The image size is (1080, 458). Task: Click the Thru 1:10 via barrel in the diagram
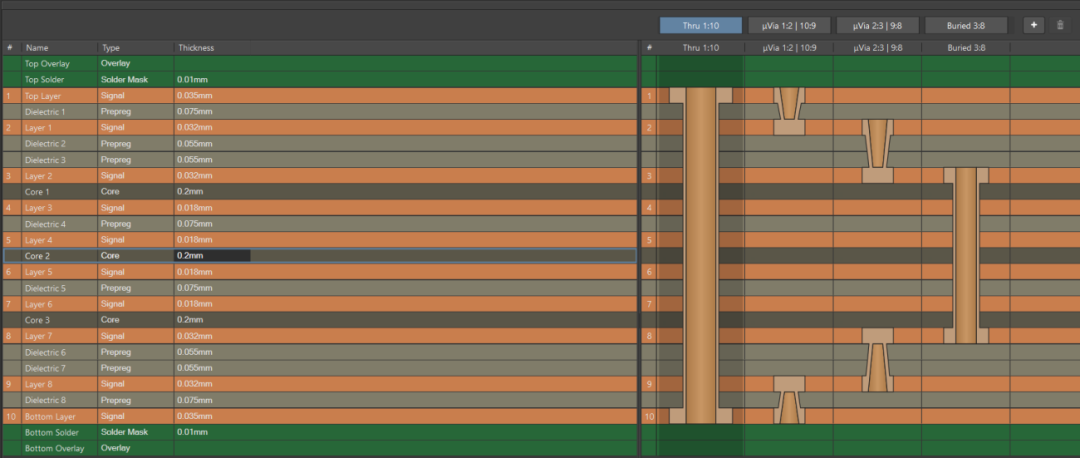point(700,255)
